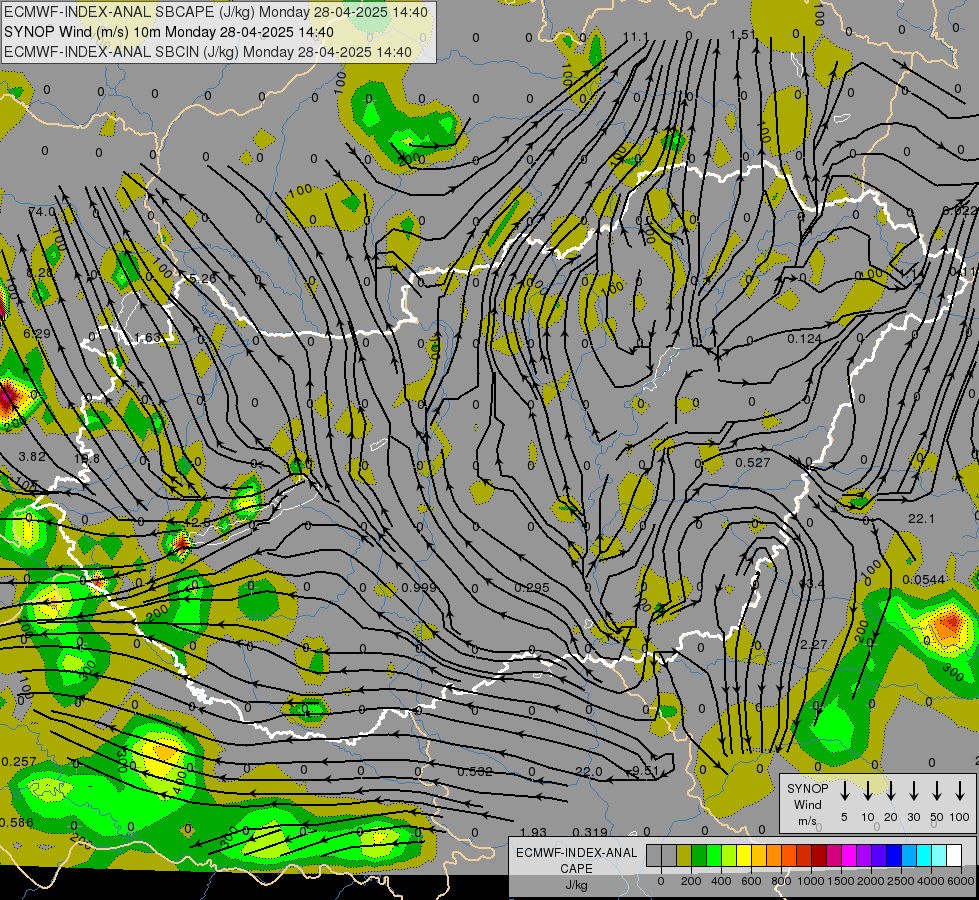
Task: Pick the olive swatch in CAPE legend
Action: point(684,855)
